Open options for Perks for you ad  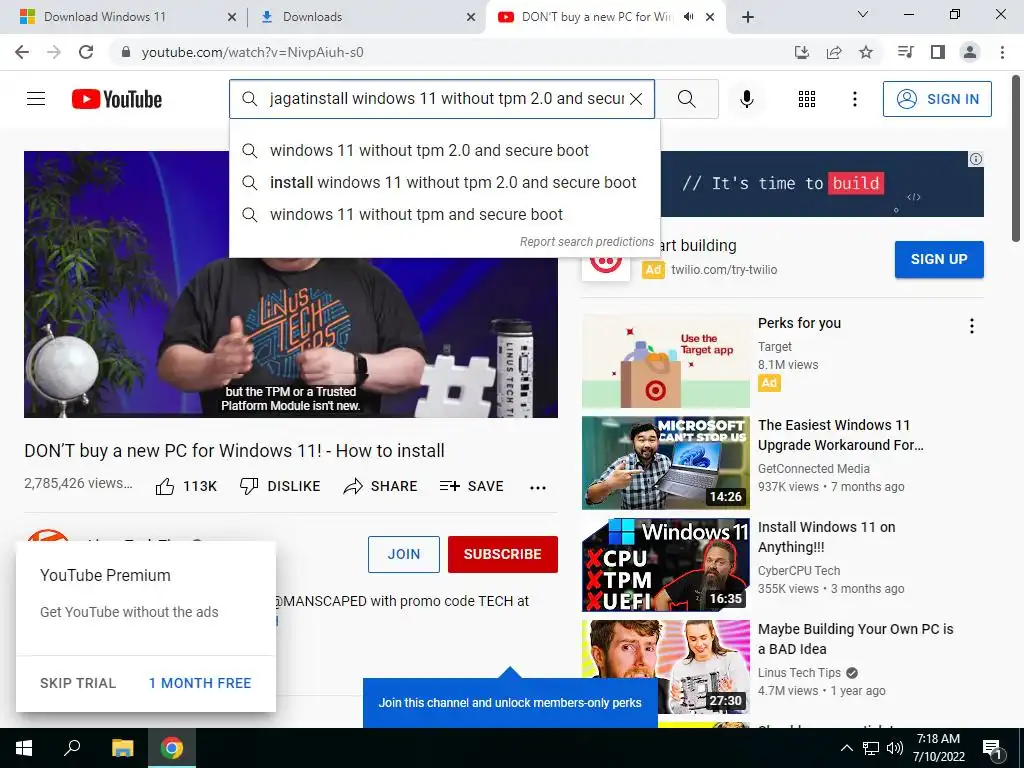coord(972,326)
